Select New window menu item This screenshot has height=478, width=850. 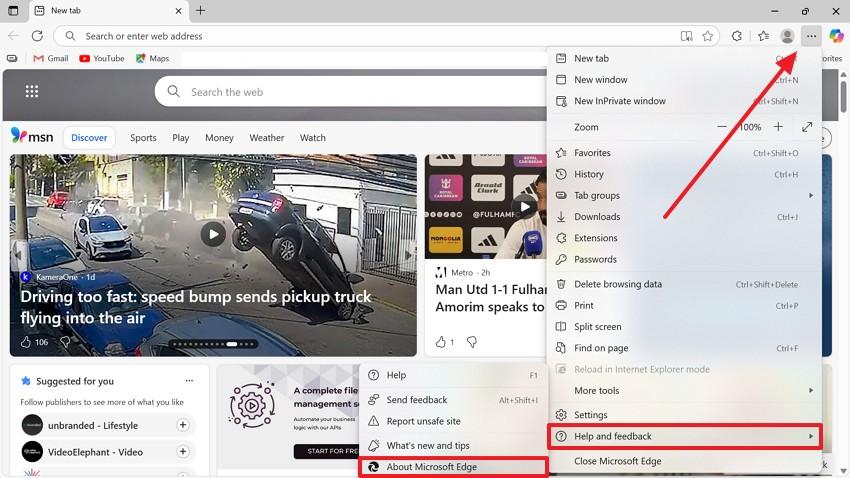(684, 80)
